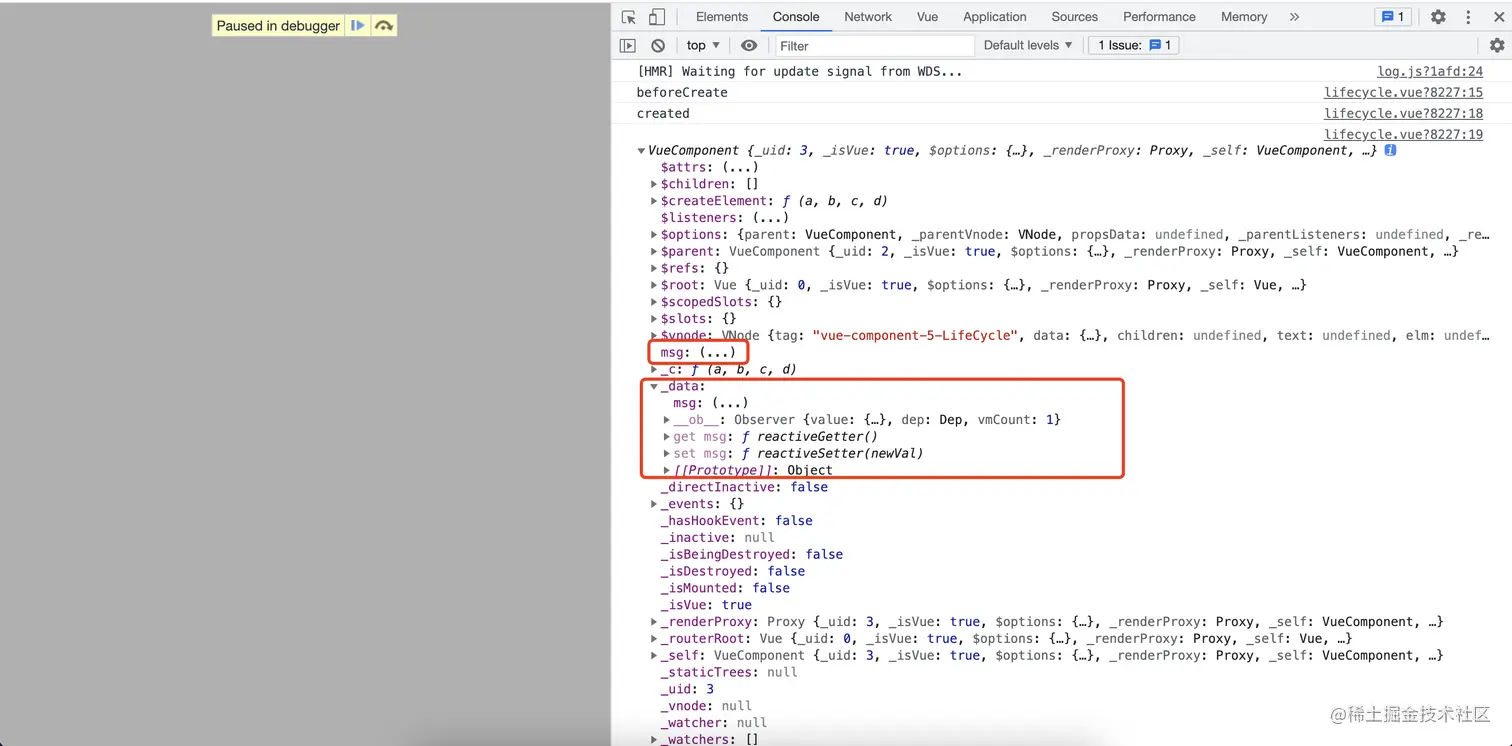The height and width of the screenshot is (746, 1512).
Task: Expand the $root Vue instance
Action: [654, 285]
